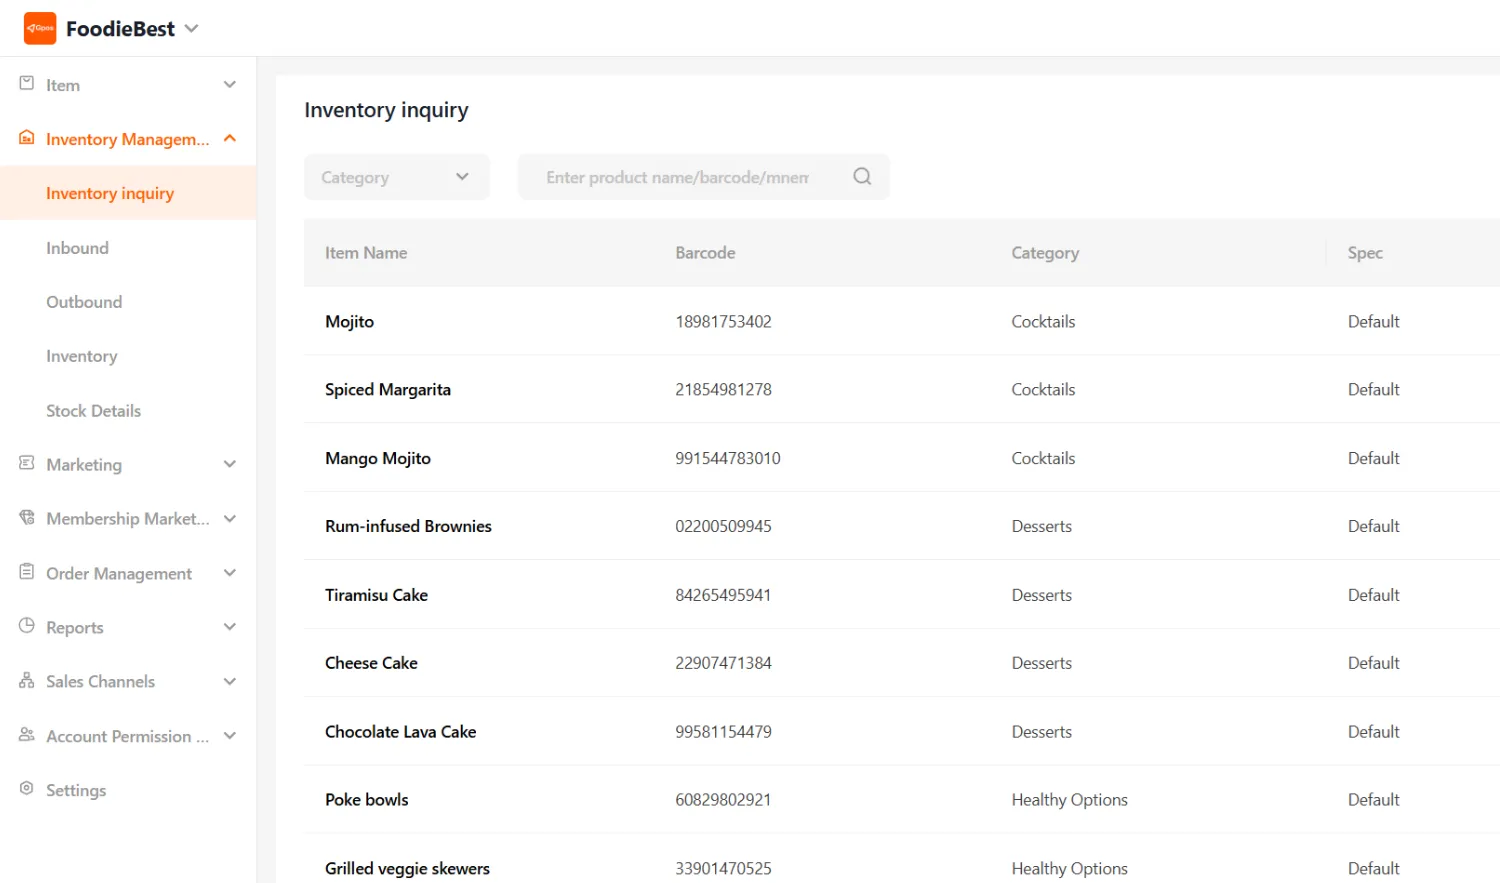This screenshot has height=883, width=1500.
Task: Collapse the Inventory Management section chevron
Action: point(230,139)
